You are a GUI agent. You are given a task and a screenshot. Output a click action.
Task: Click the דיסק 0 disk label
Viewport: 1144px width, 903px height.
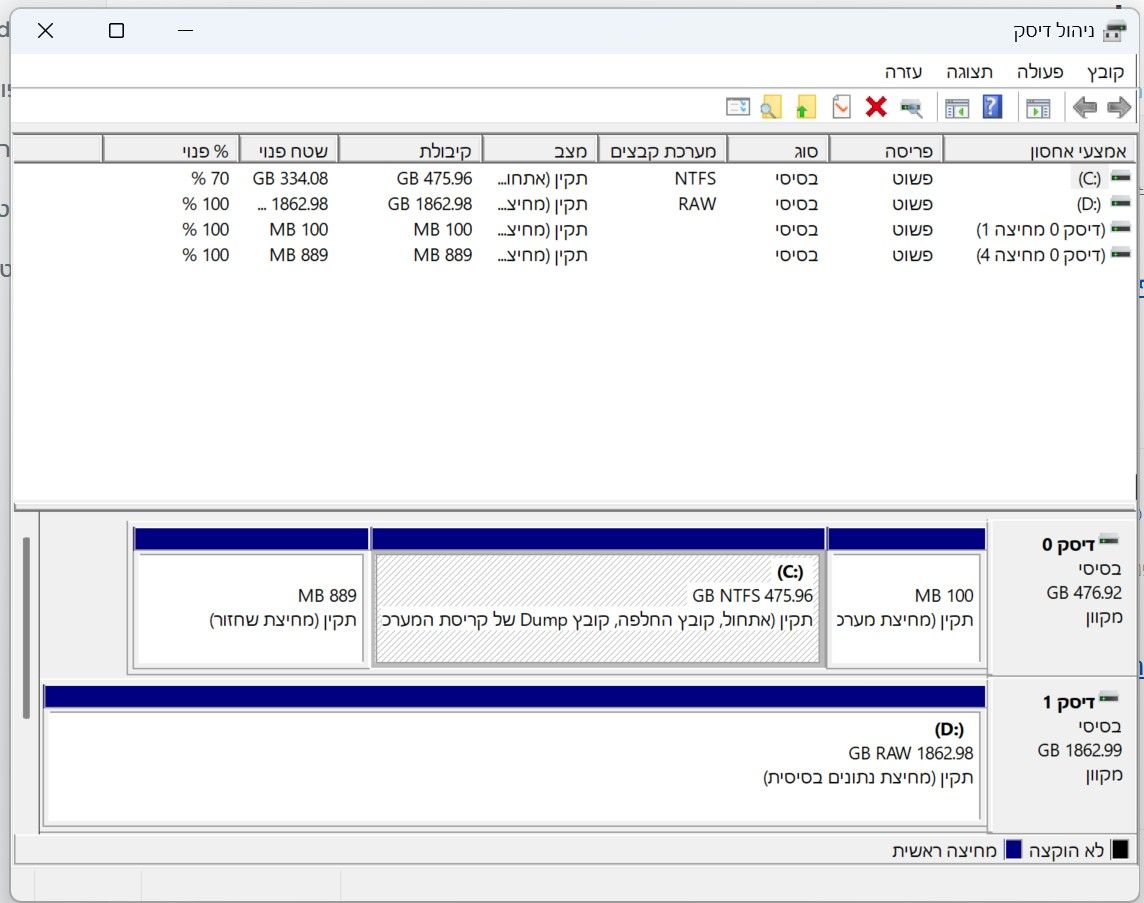(x=1068, y=544)
